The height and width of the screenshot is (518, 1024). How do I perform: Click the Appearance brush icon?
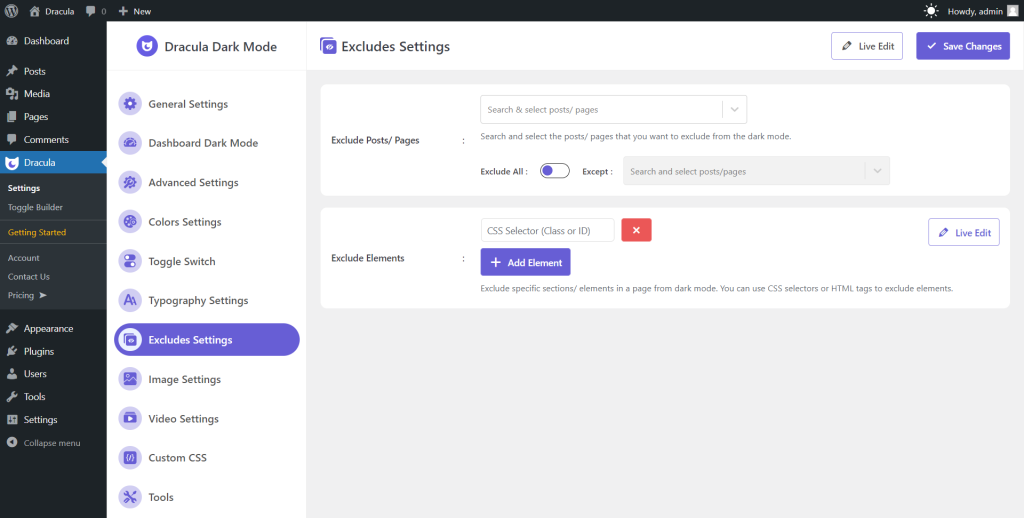click(12, 329)
